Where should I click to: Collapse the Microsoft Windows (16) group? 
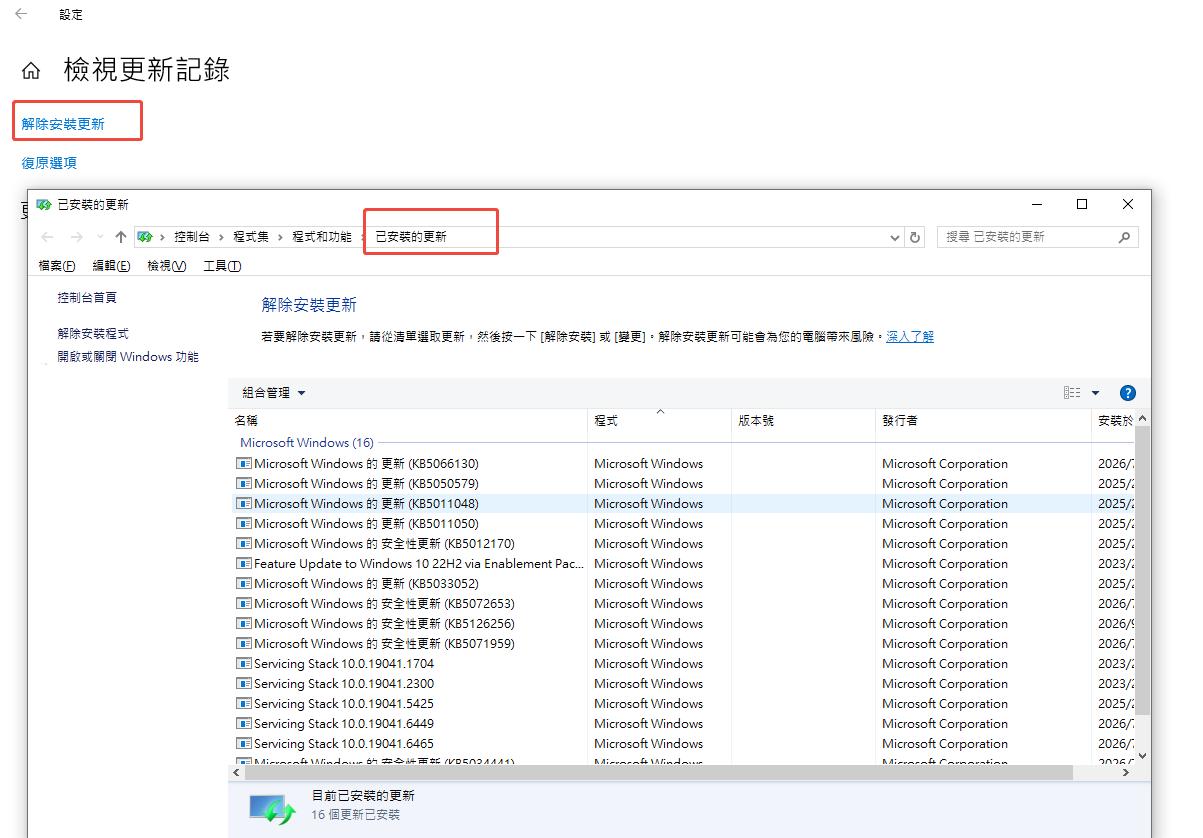click(x=307, y=442)
